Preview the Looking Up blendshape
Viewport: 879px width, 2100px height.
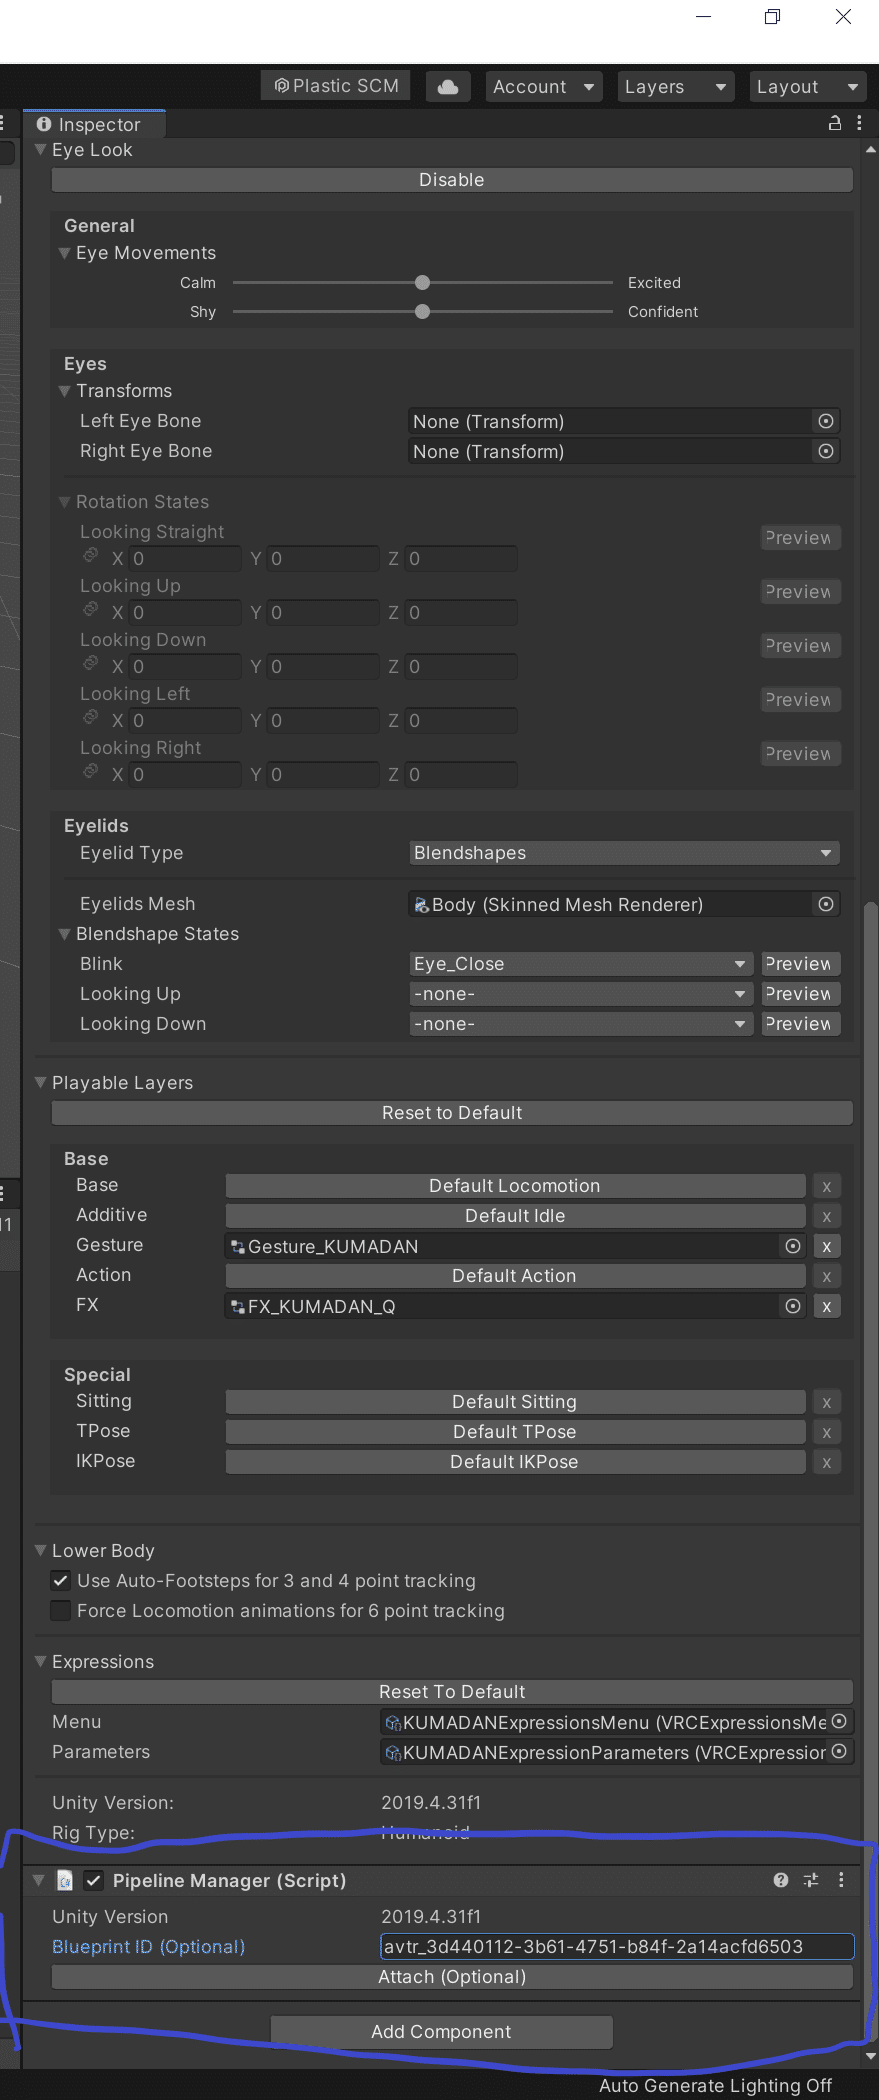pos(800,994)
